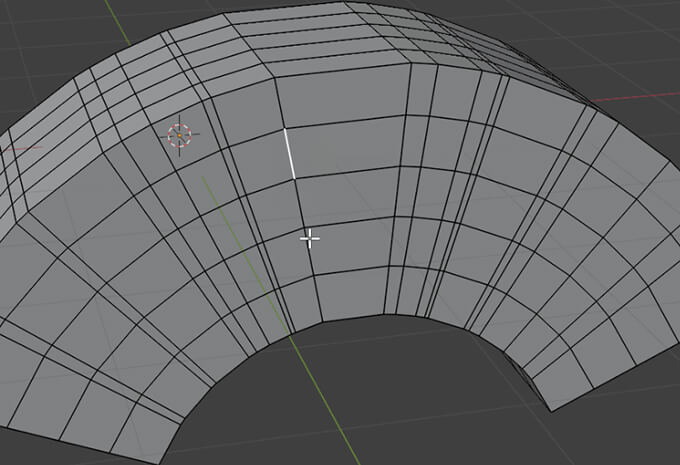Click vertex at bottom of white edge
This screenshot has height=465, width=680.
296,179
